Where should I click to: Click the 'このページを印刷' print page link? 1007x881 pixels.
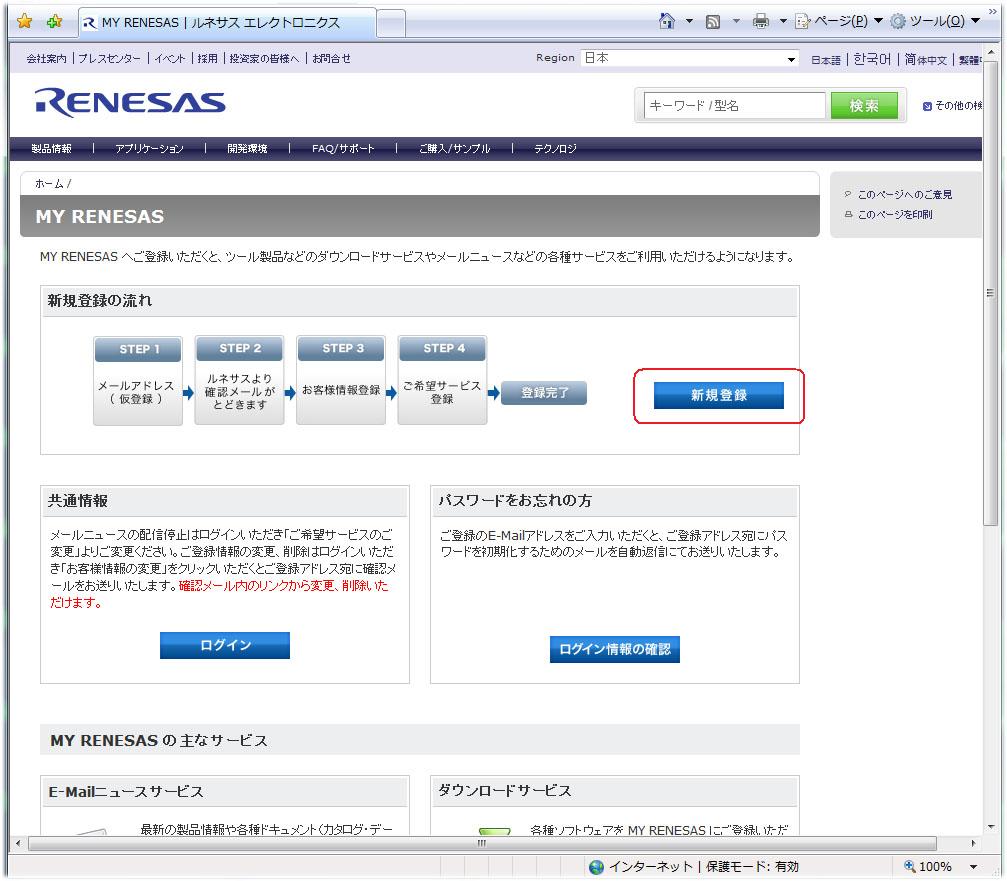coord(894,215)
